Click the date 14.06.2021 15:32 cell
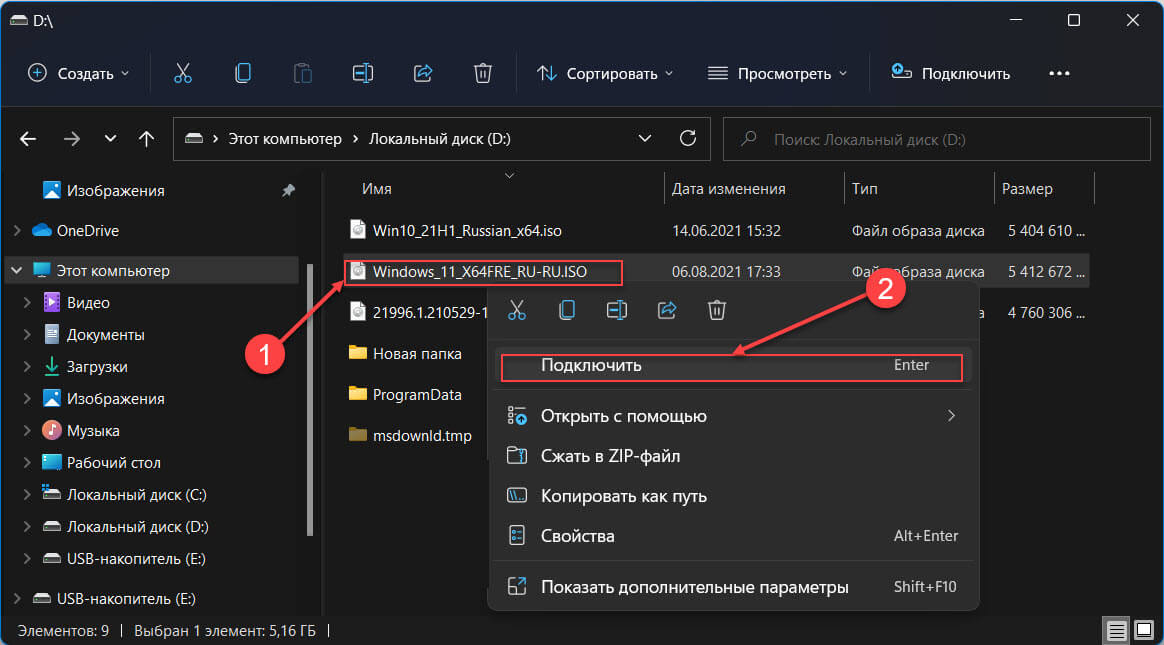 coord(726,231)
